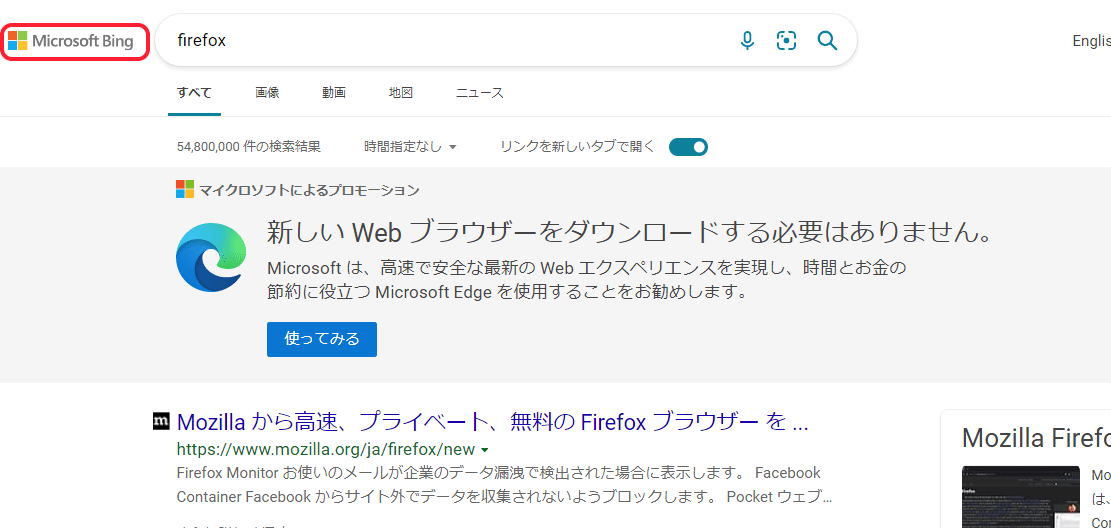Open visual search camera icon

tap(787, 41)
